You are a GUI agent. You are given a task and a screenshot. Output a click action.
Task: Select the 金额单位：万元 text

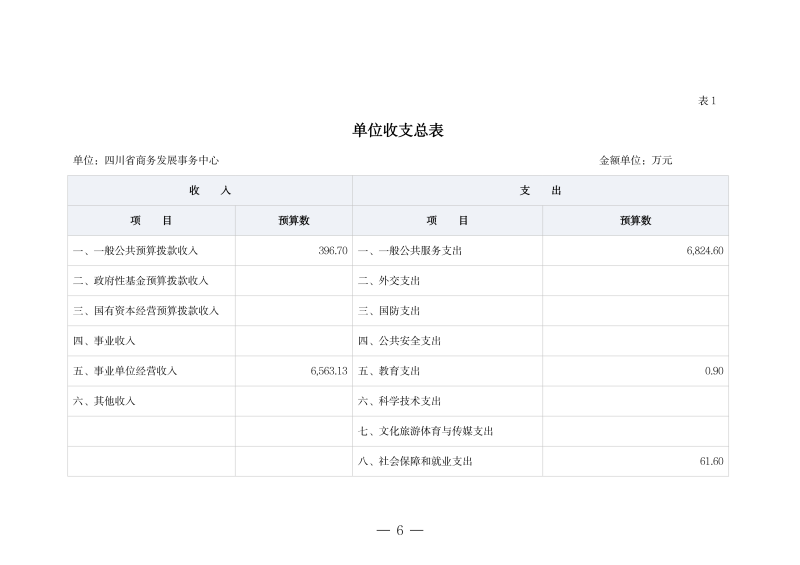click(635, 160)
